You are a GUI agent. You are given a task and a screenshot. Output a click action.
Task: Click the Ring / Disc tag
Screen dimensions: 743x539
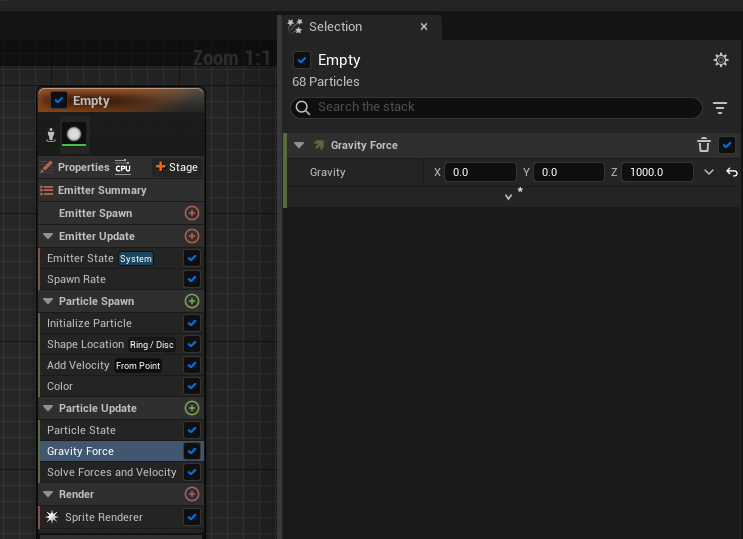pyautogui.click(x=152, y=345)
